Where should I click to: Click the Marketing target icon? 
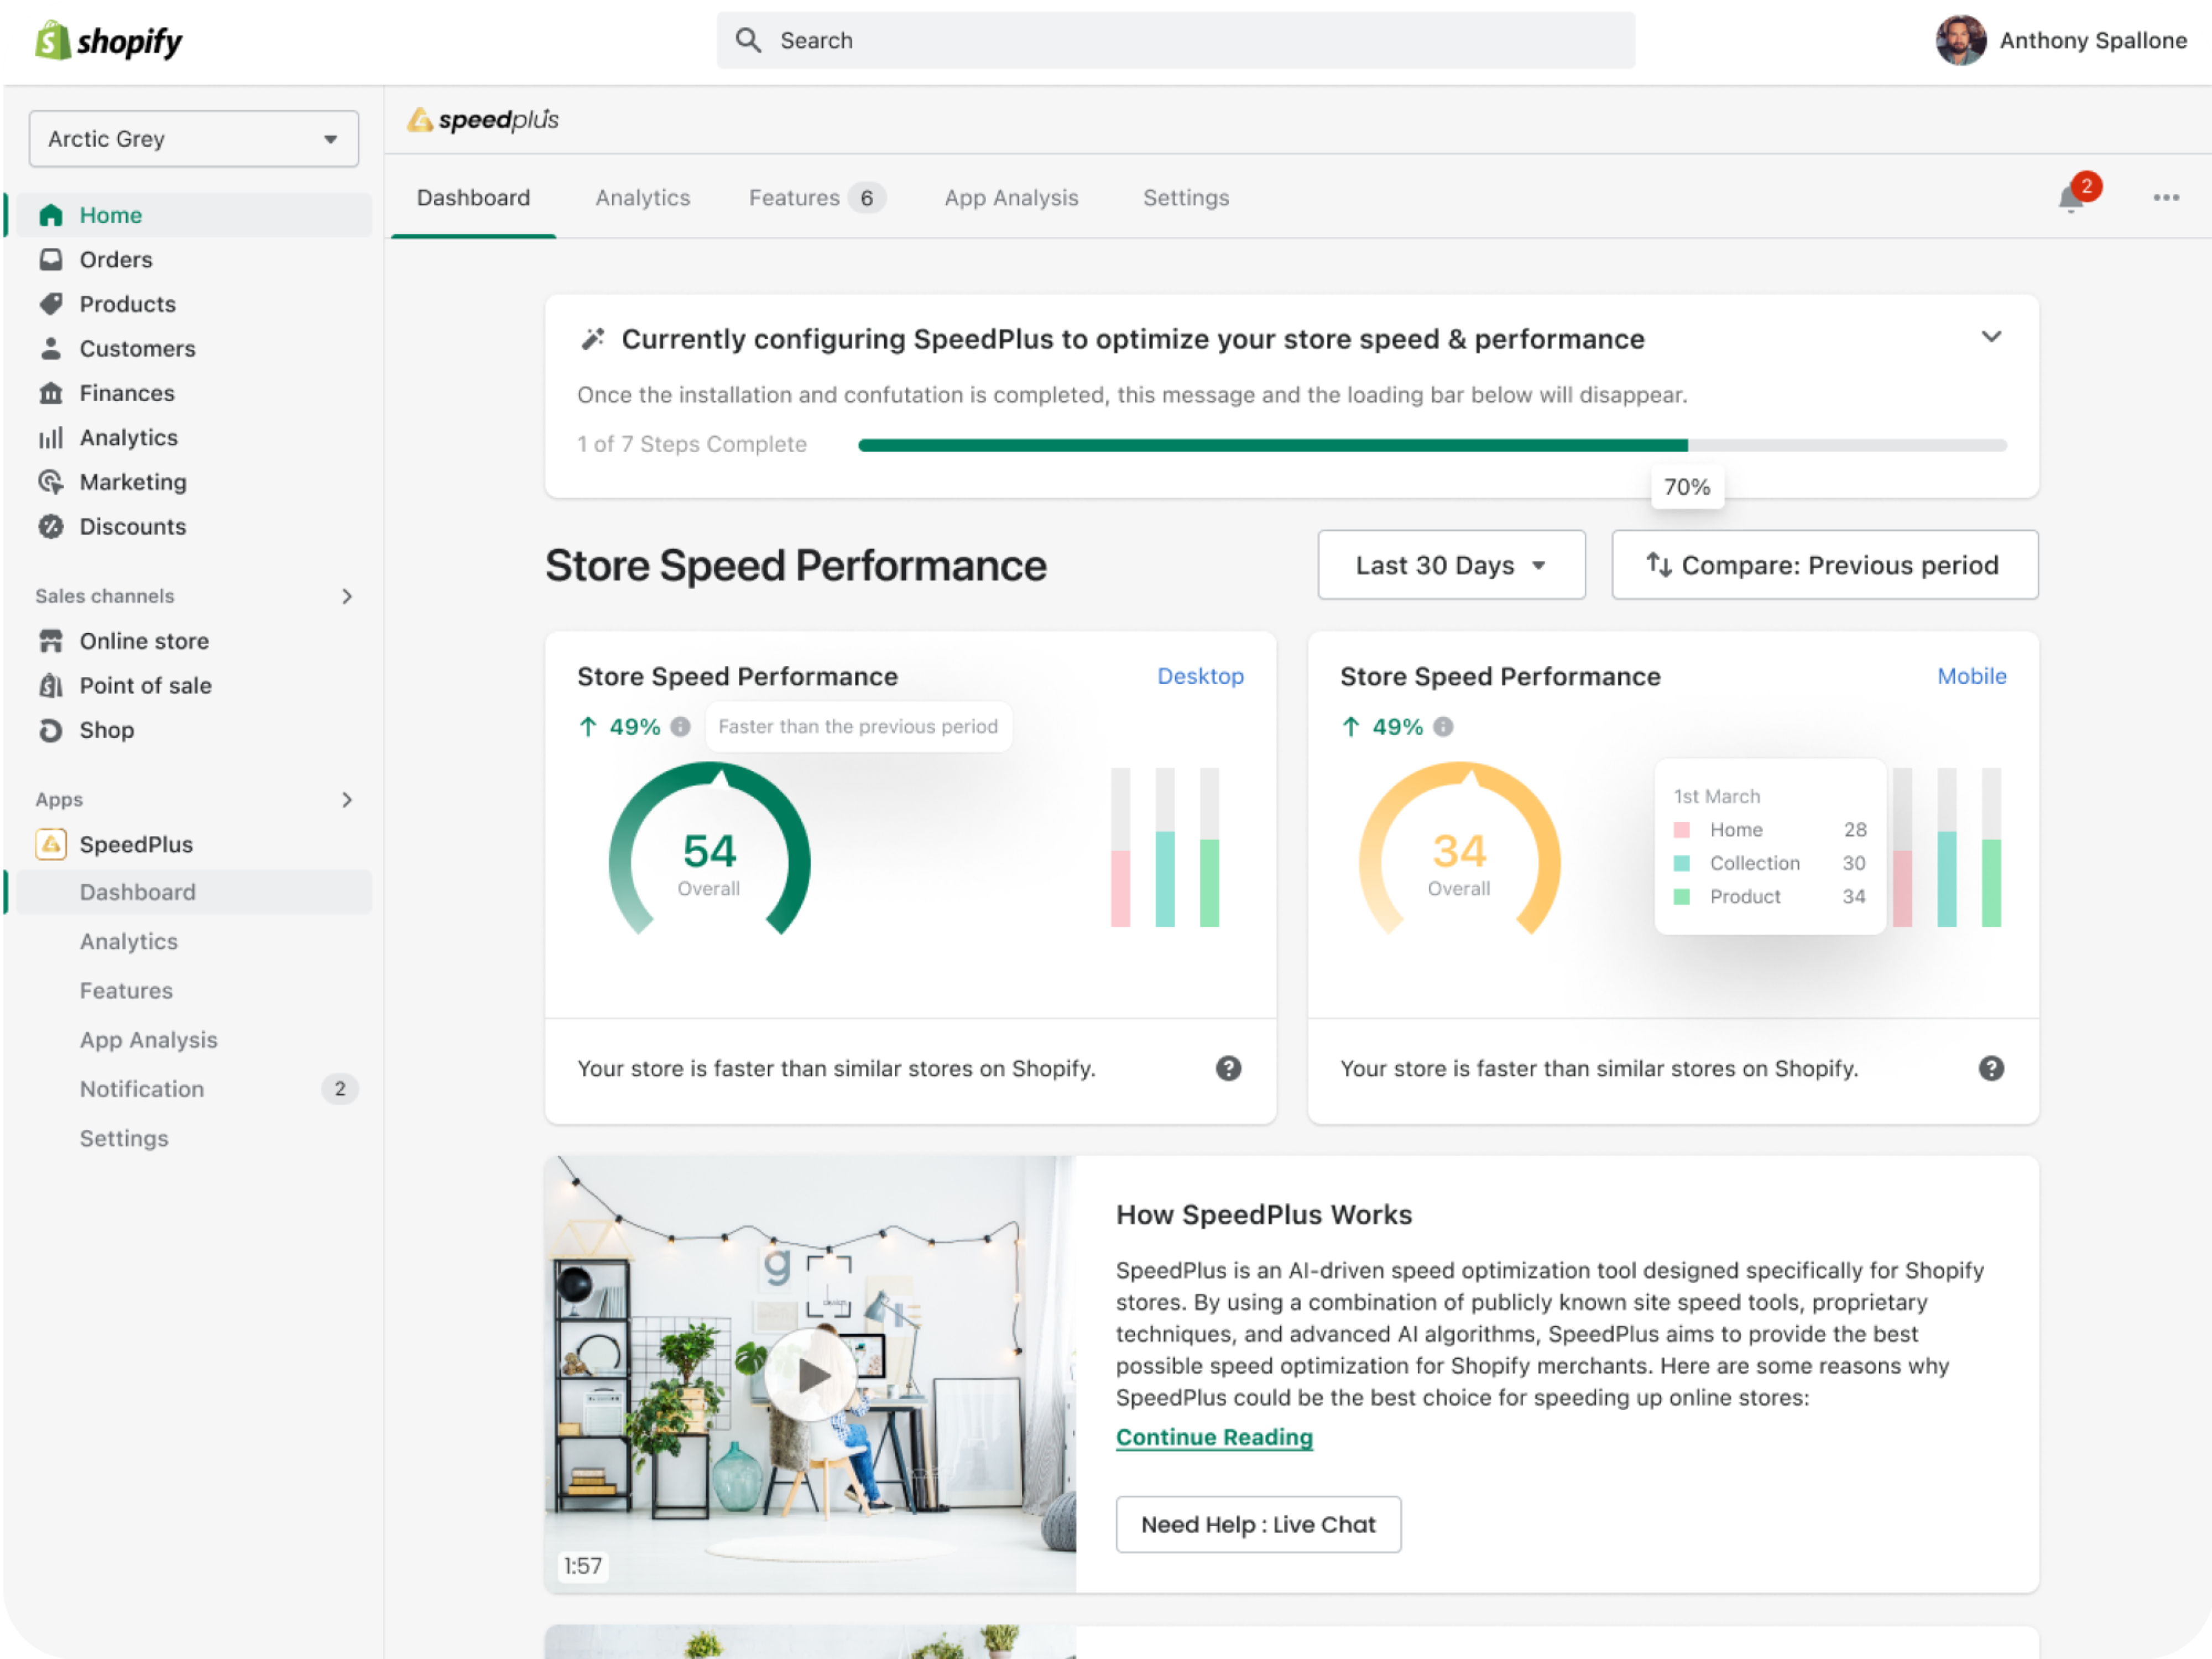(x=51, y=482)
